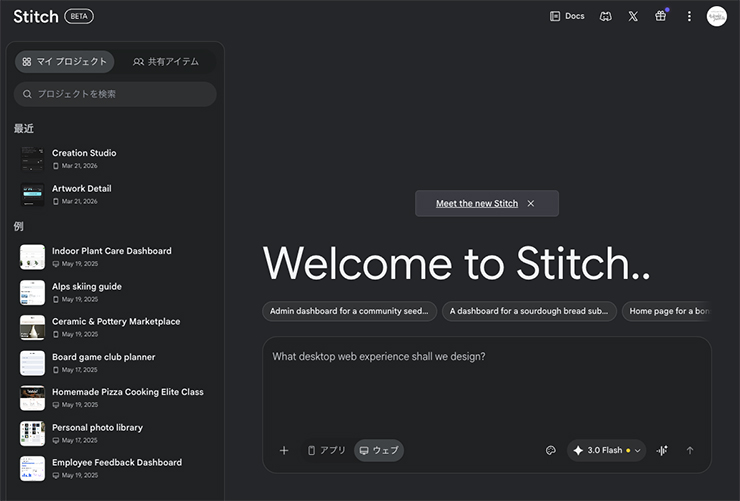This screenshot has width=740, height=501.
Task: Open the gift box what's new icon
Action: (x=661, y=16)
